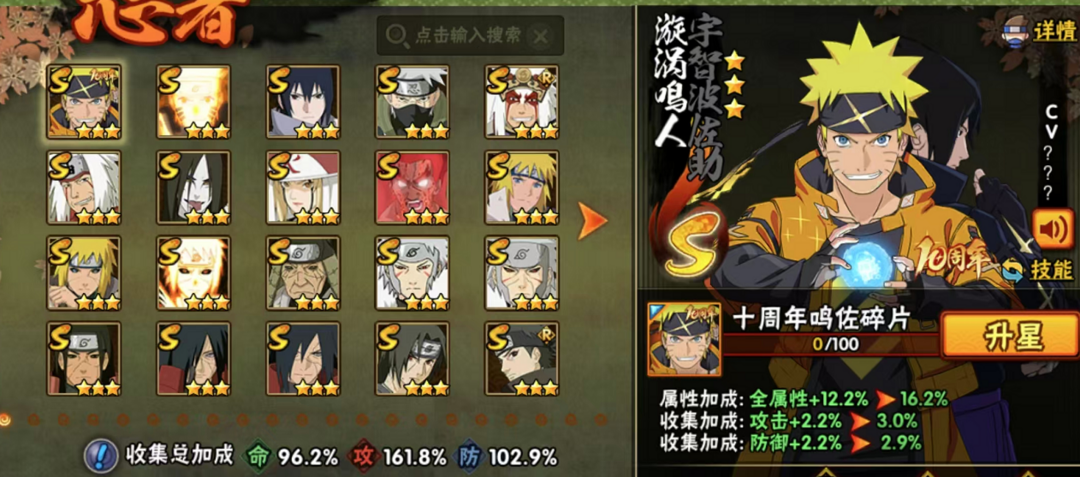Click the red 攻 attack bonus icon

365,456
